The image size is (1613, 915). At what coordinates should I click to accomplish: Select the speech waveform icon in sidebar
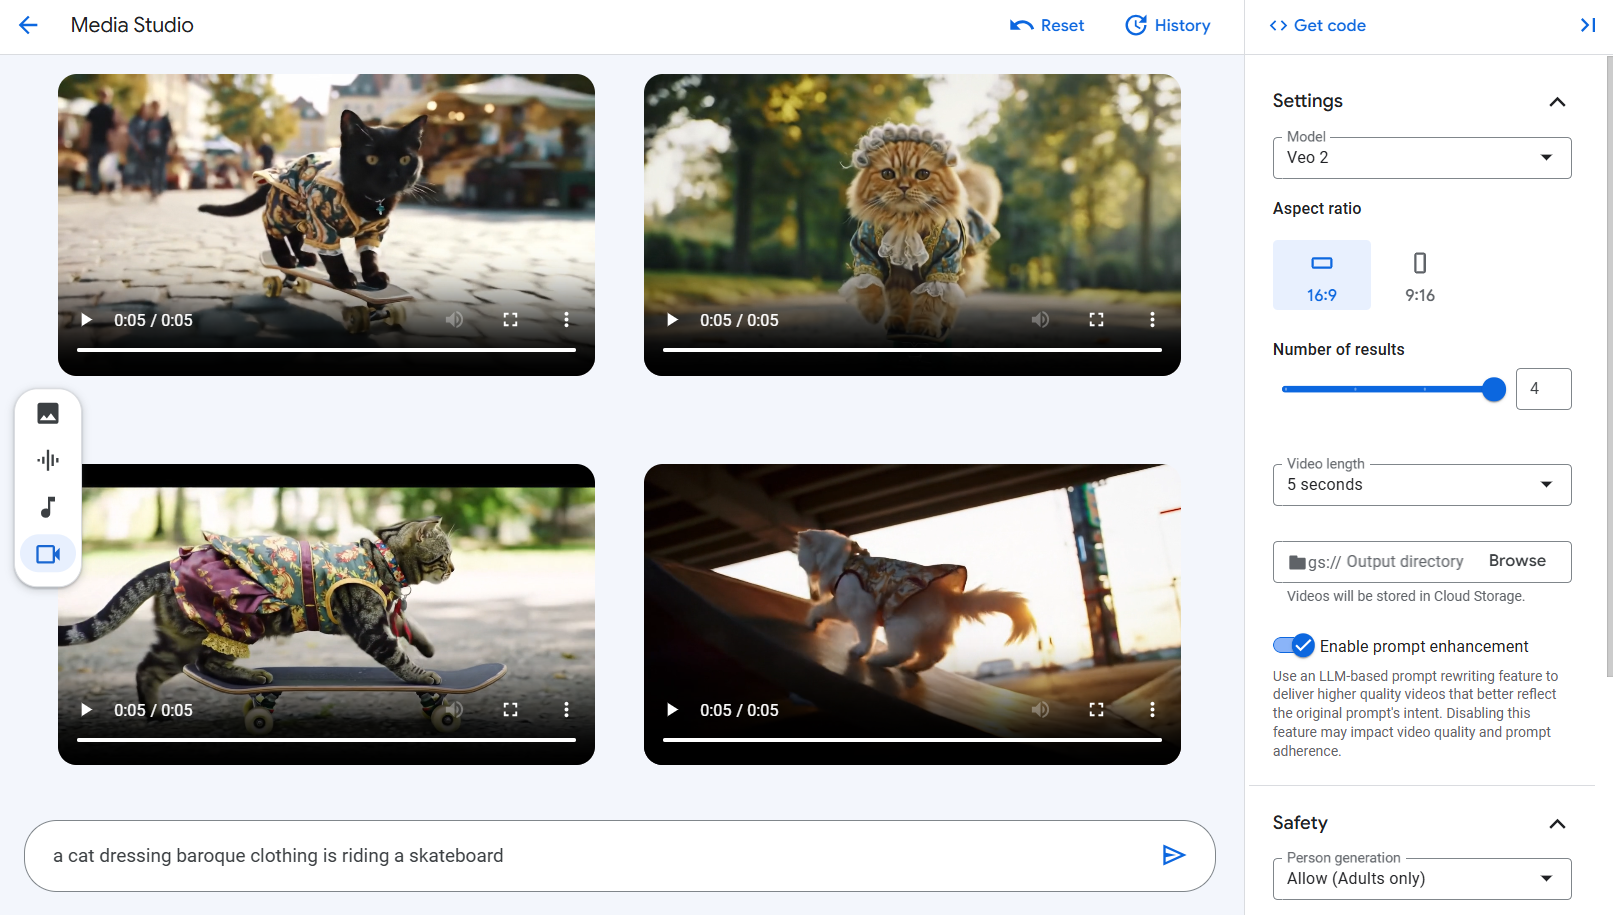point(48,460)
